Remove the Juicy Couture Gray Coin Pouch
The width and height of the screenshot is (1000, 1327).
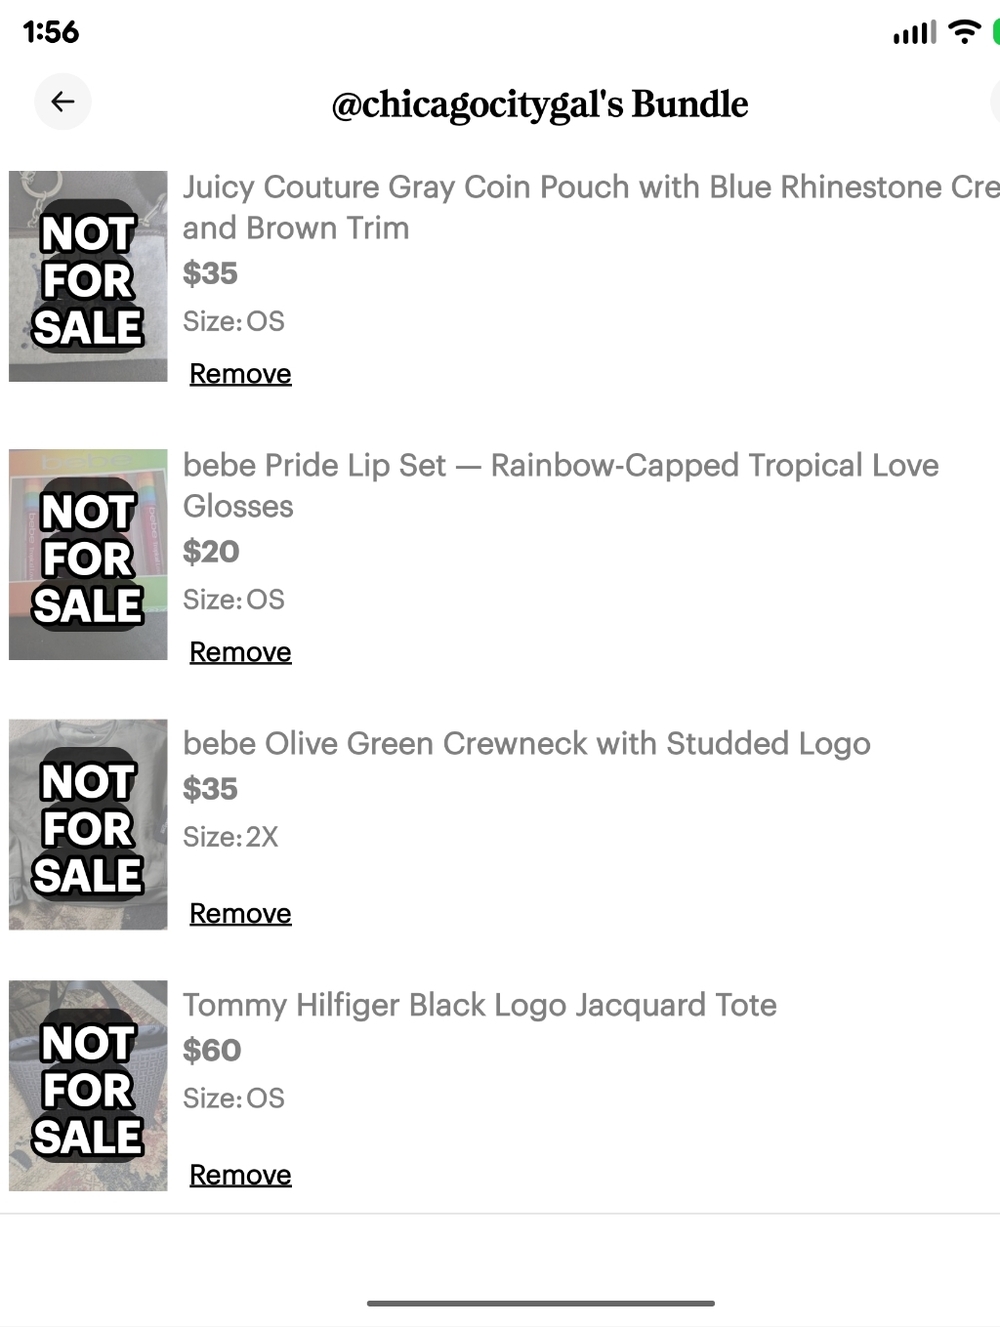coord(240,374)
